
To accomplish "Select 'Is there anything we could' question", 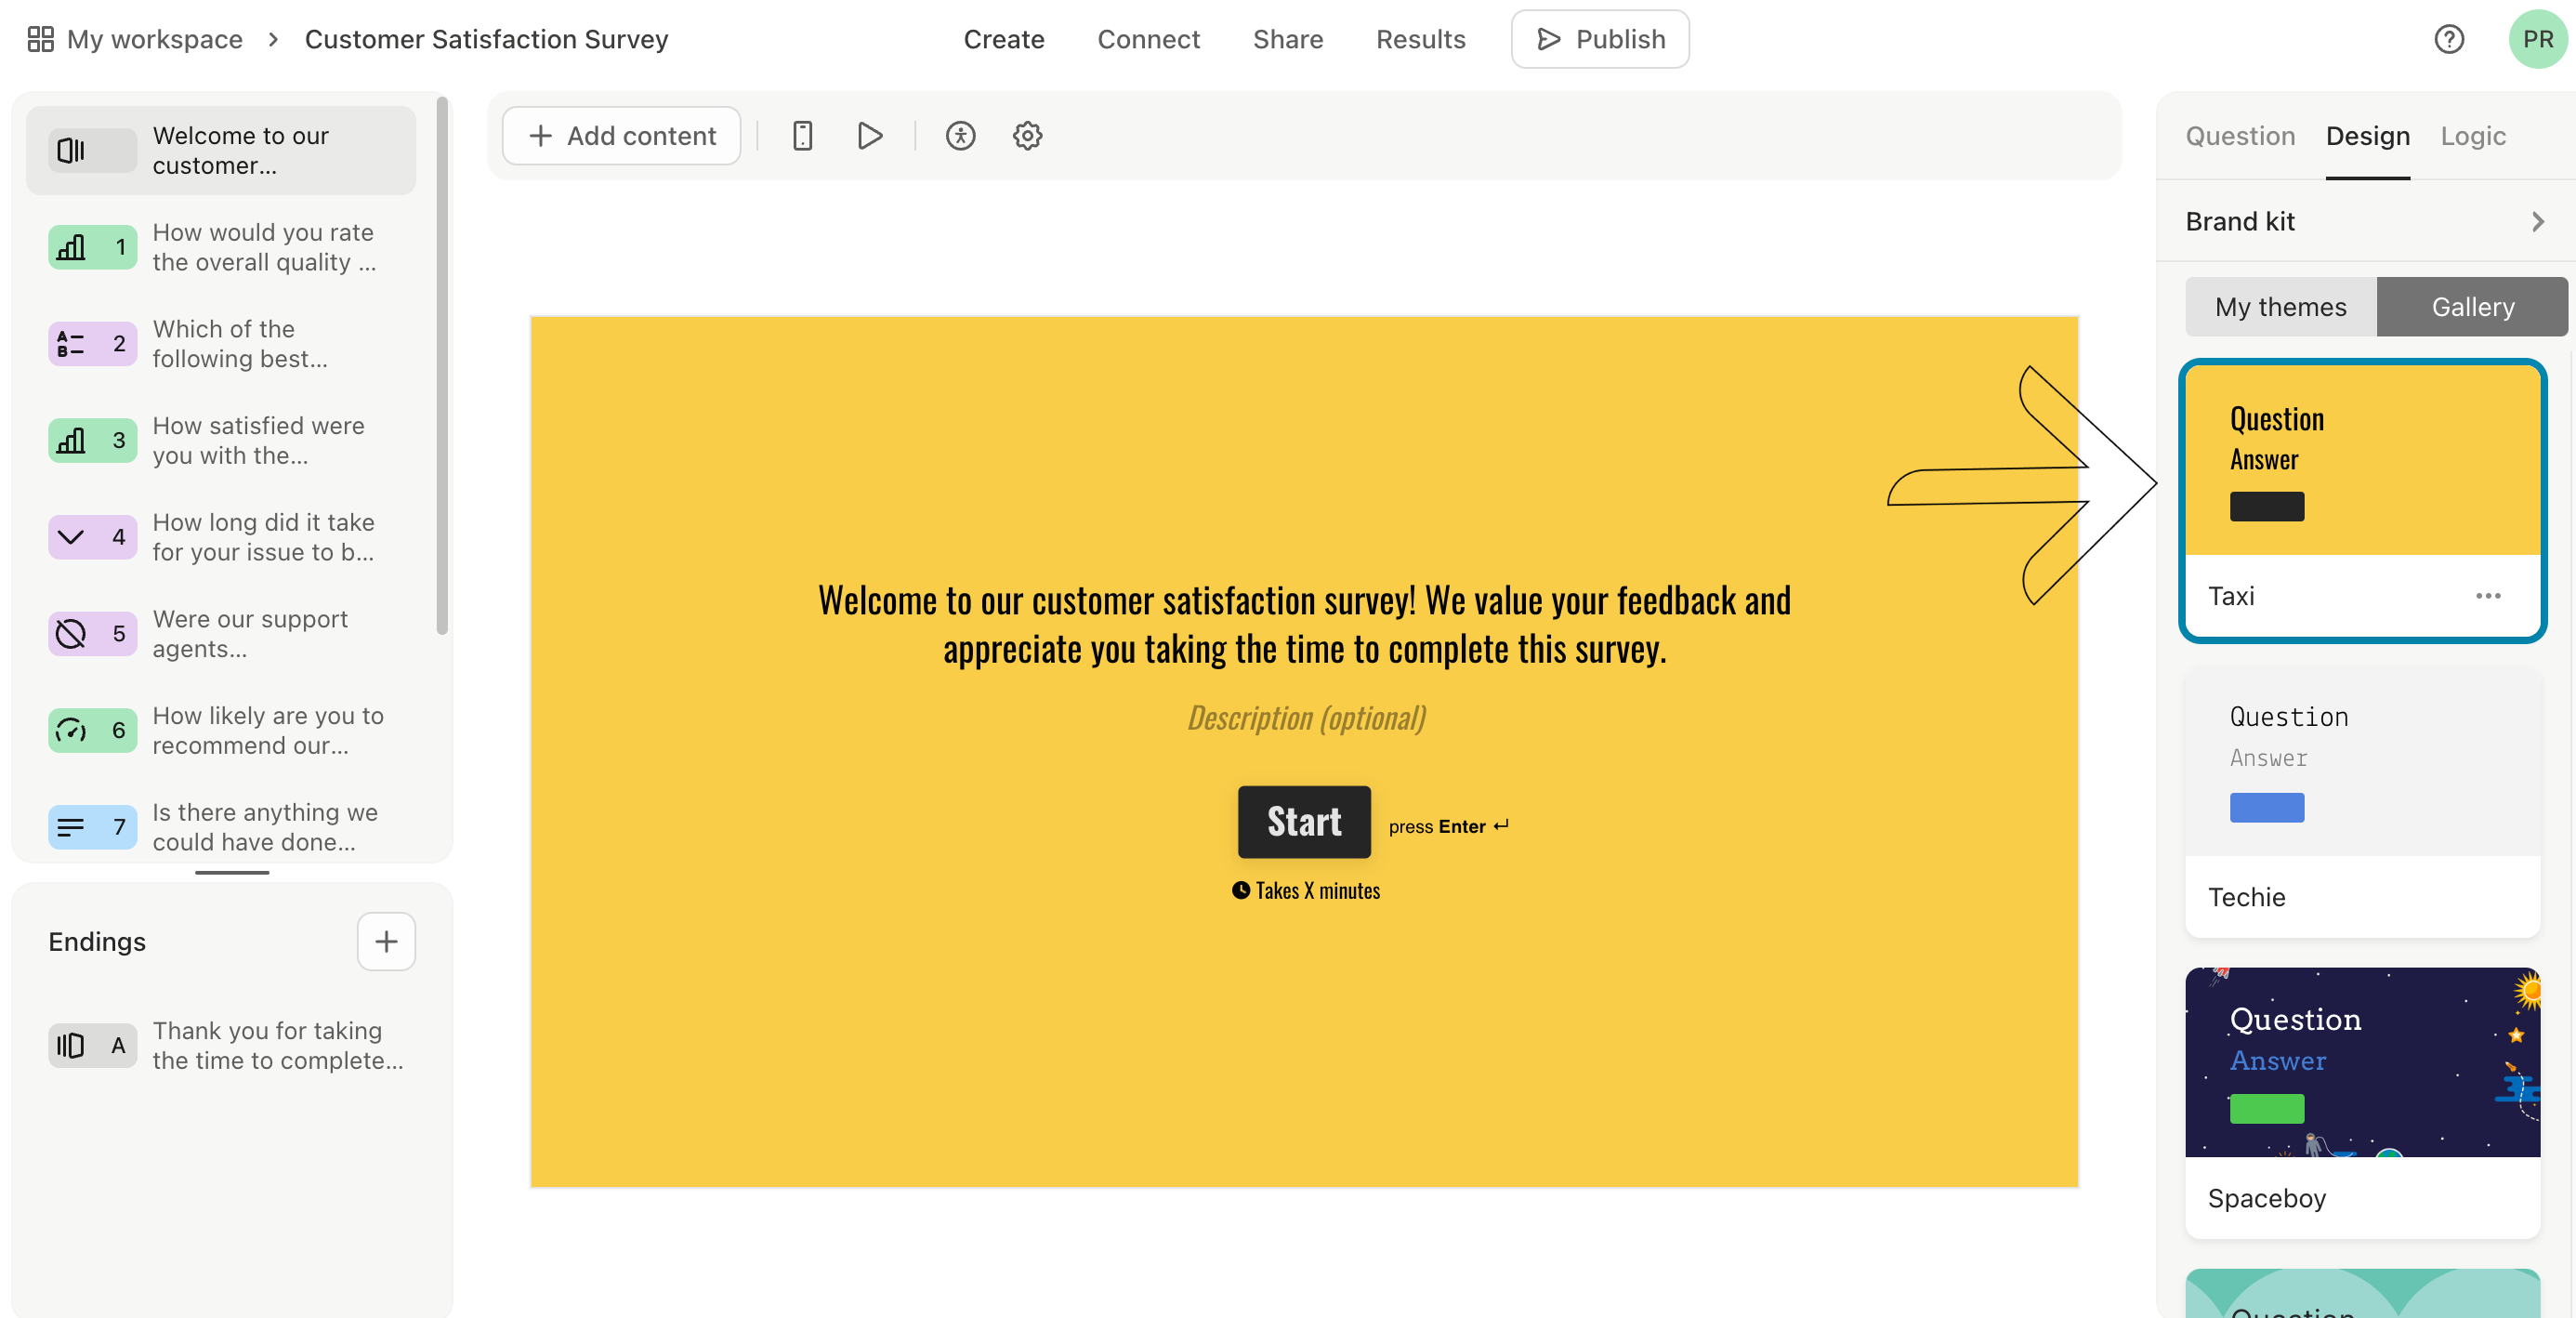I will (220, 827).
